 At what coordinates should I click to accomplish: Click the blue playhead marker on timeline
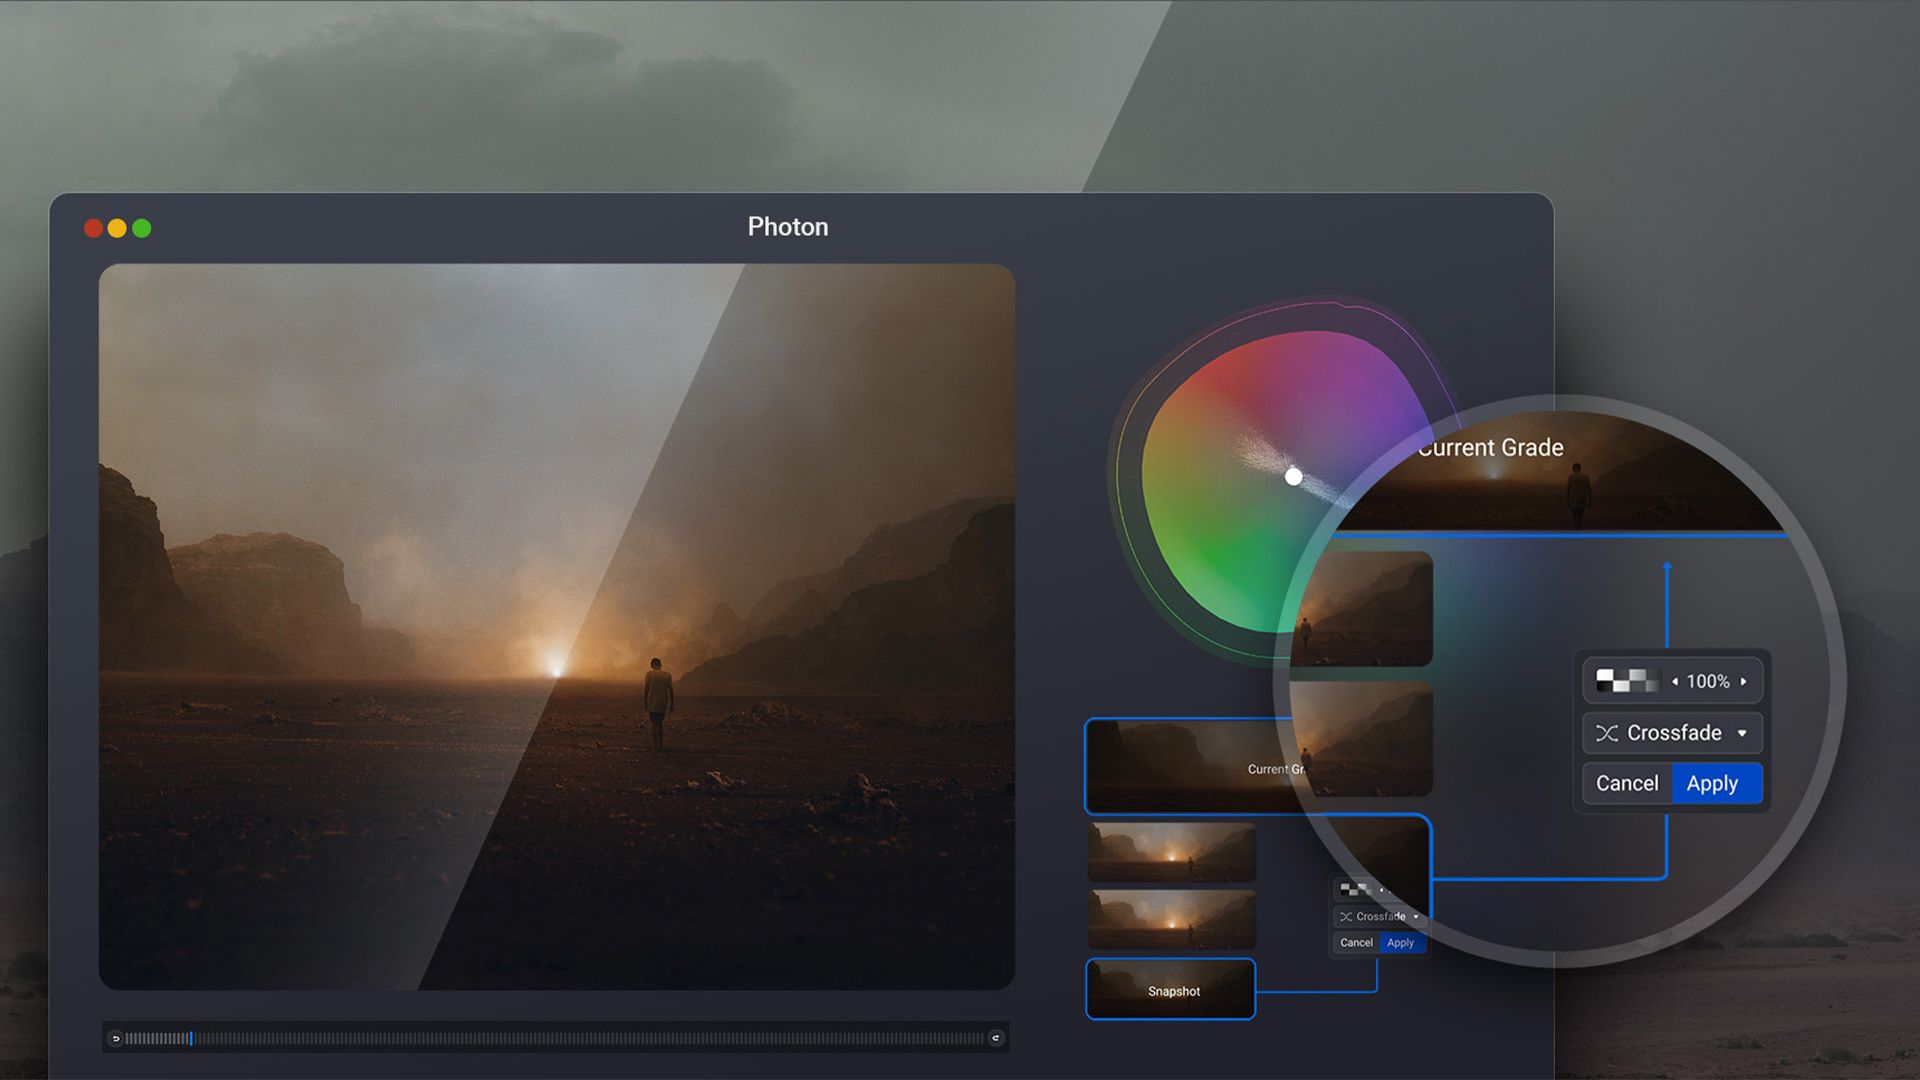pyautogui.click(x=191, y=1038)
